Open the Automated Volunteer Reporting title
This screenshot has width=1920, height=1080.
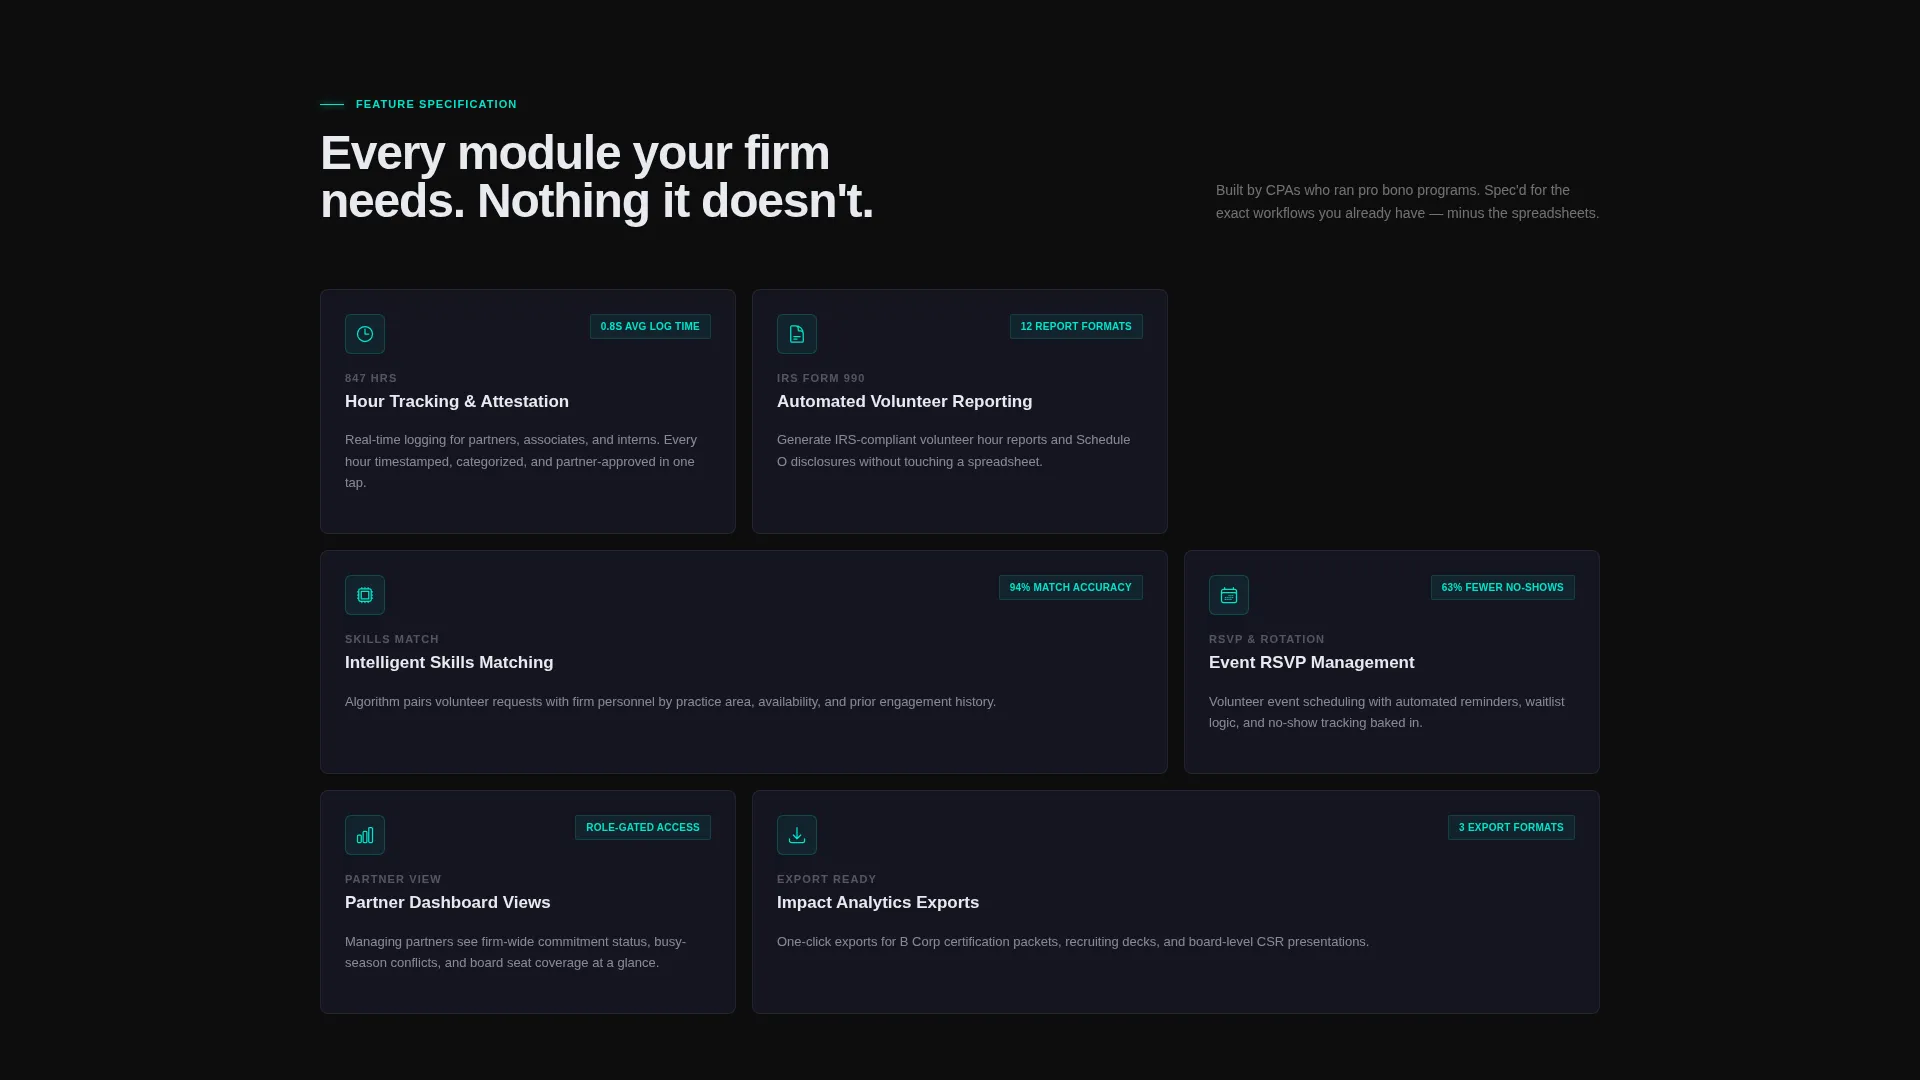[904, 402]
